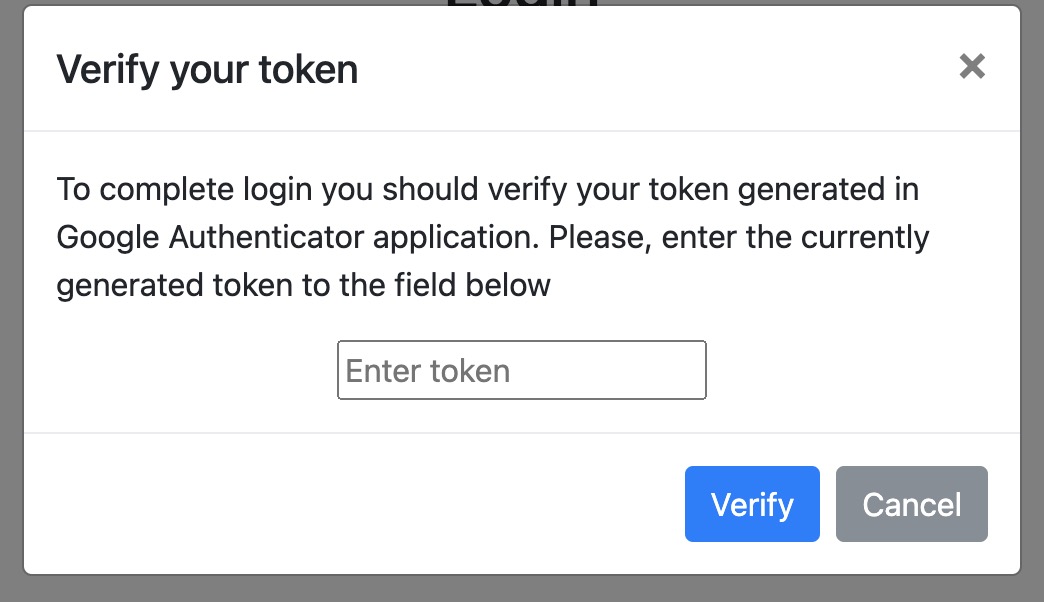Click the "enter the currently" phrase in instructions
Image resolution: width=1044 pixels, height=602 pixels.
pos(795,238)
